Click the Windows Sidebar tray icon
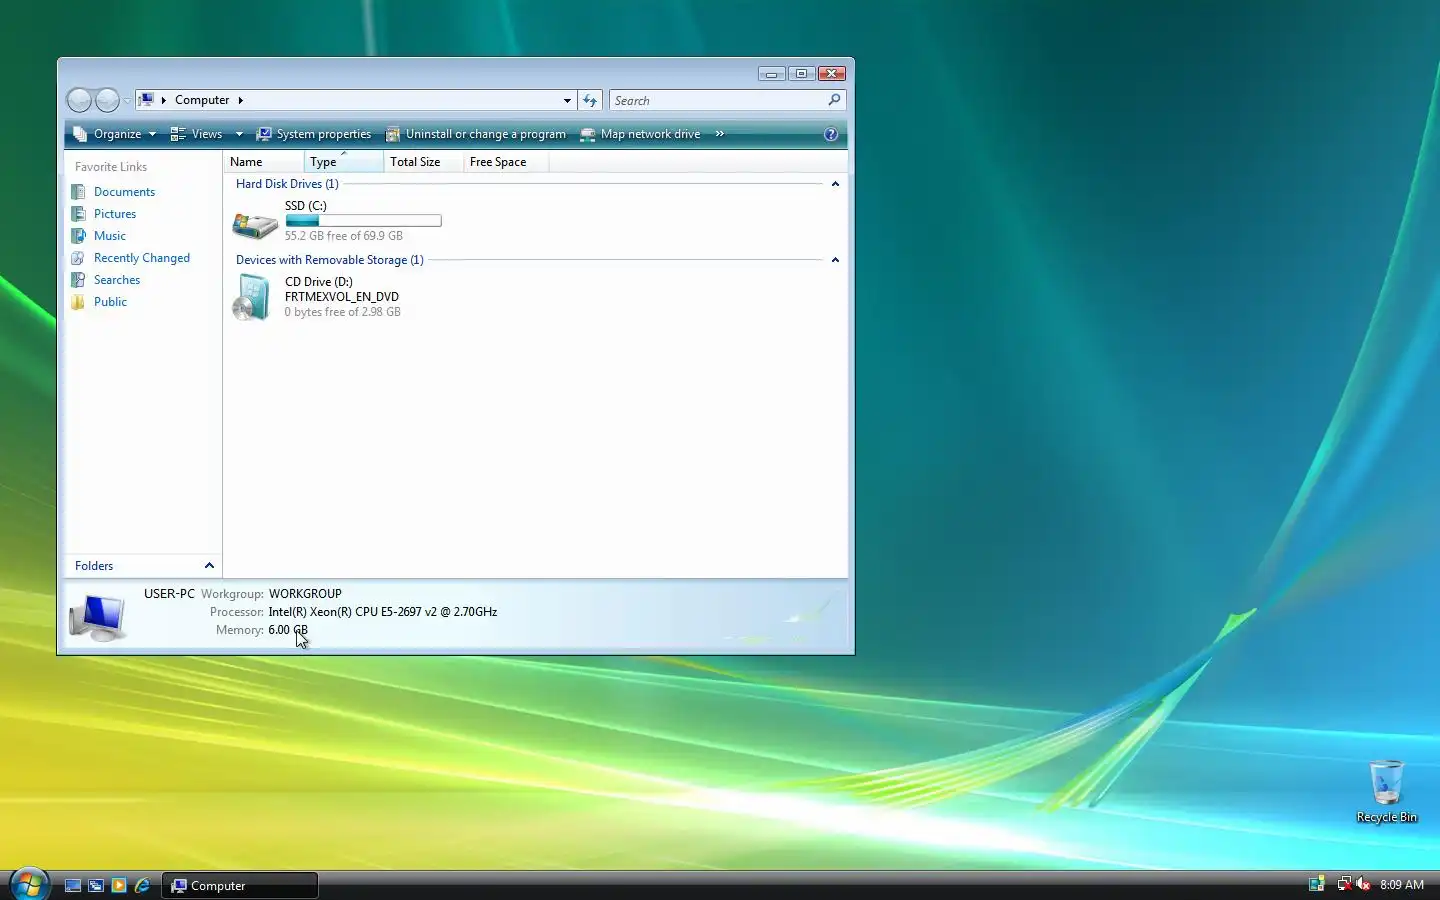 [x=1316, y=884]
